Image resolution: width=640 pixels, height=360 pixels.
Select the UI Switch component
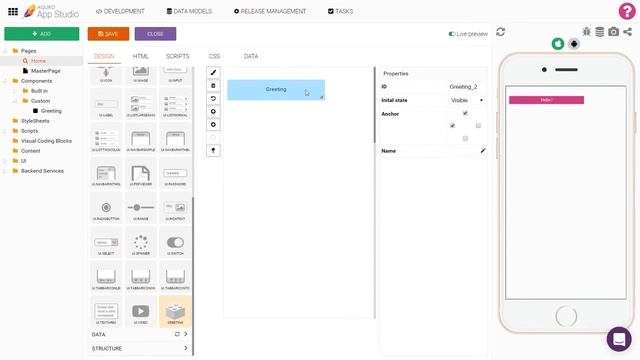(x=175, y=244)
